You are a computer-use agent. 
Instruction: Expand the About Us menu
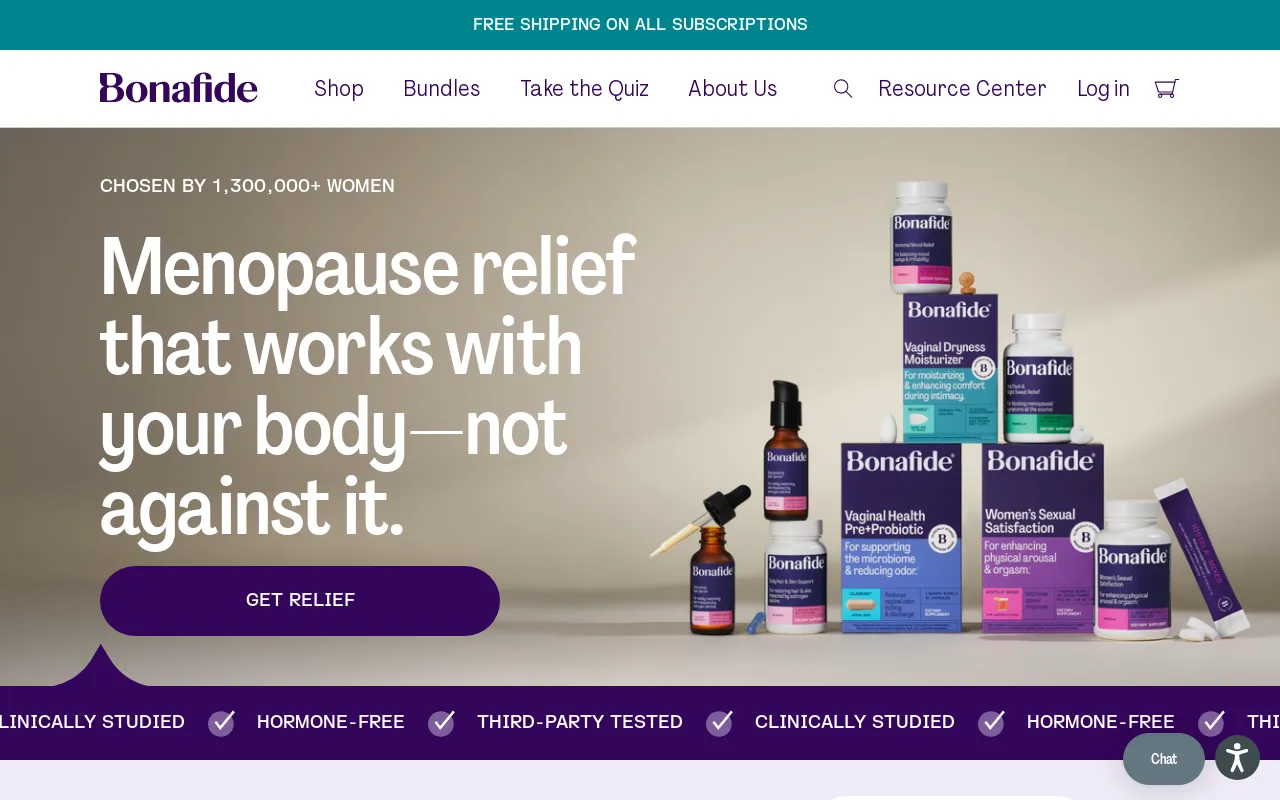click(x=732, y=89)
